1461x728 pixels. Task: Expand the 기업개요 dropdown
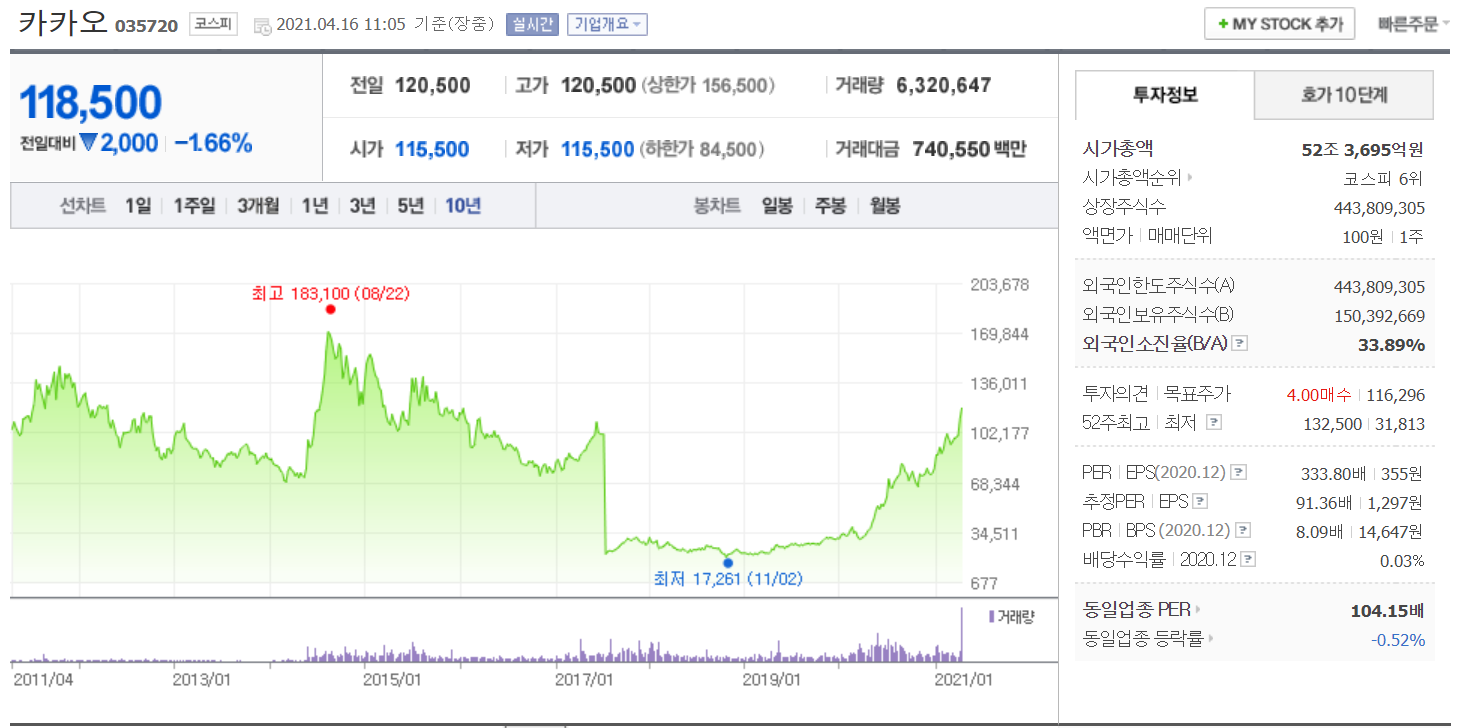click(x=607, y=24)
